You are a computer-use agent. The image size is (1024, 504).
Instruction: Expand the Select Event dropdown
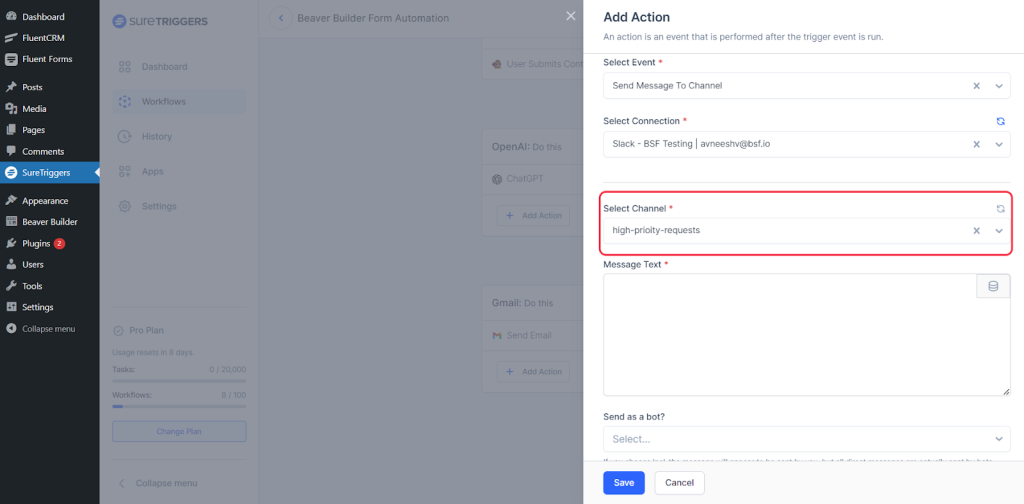998,86
